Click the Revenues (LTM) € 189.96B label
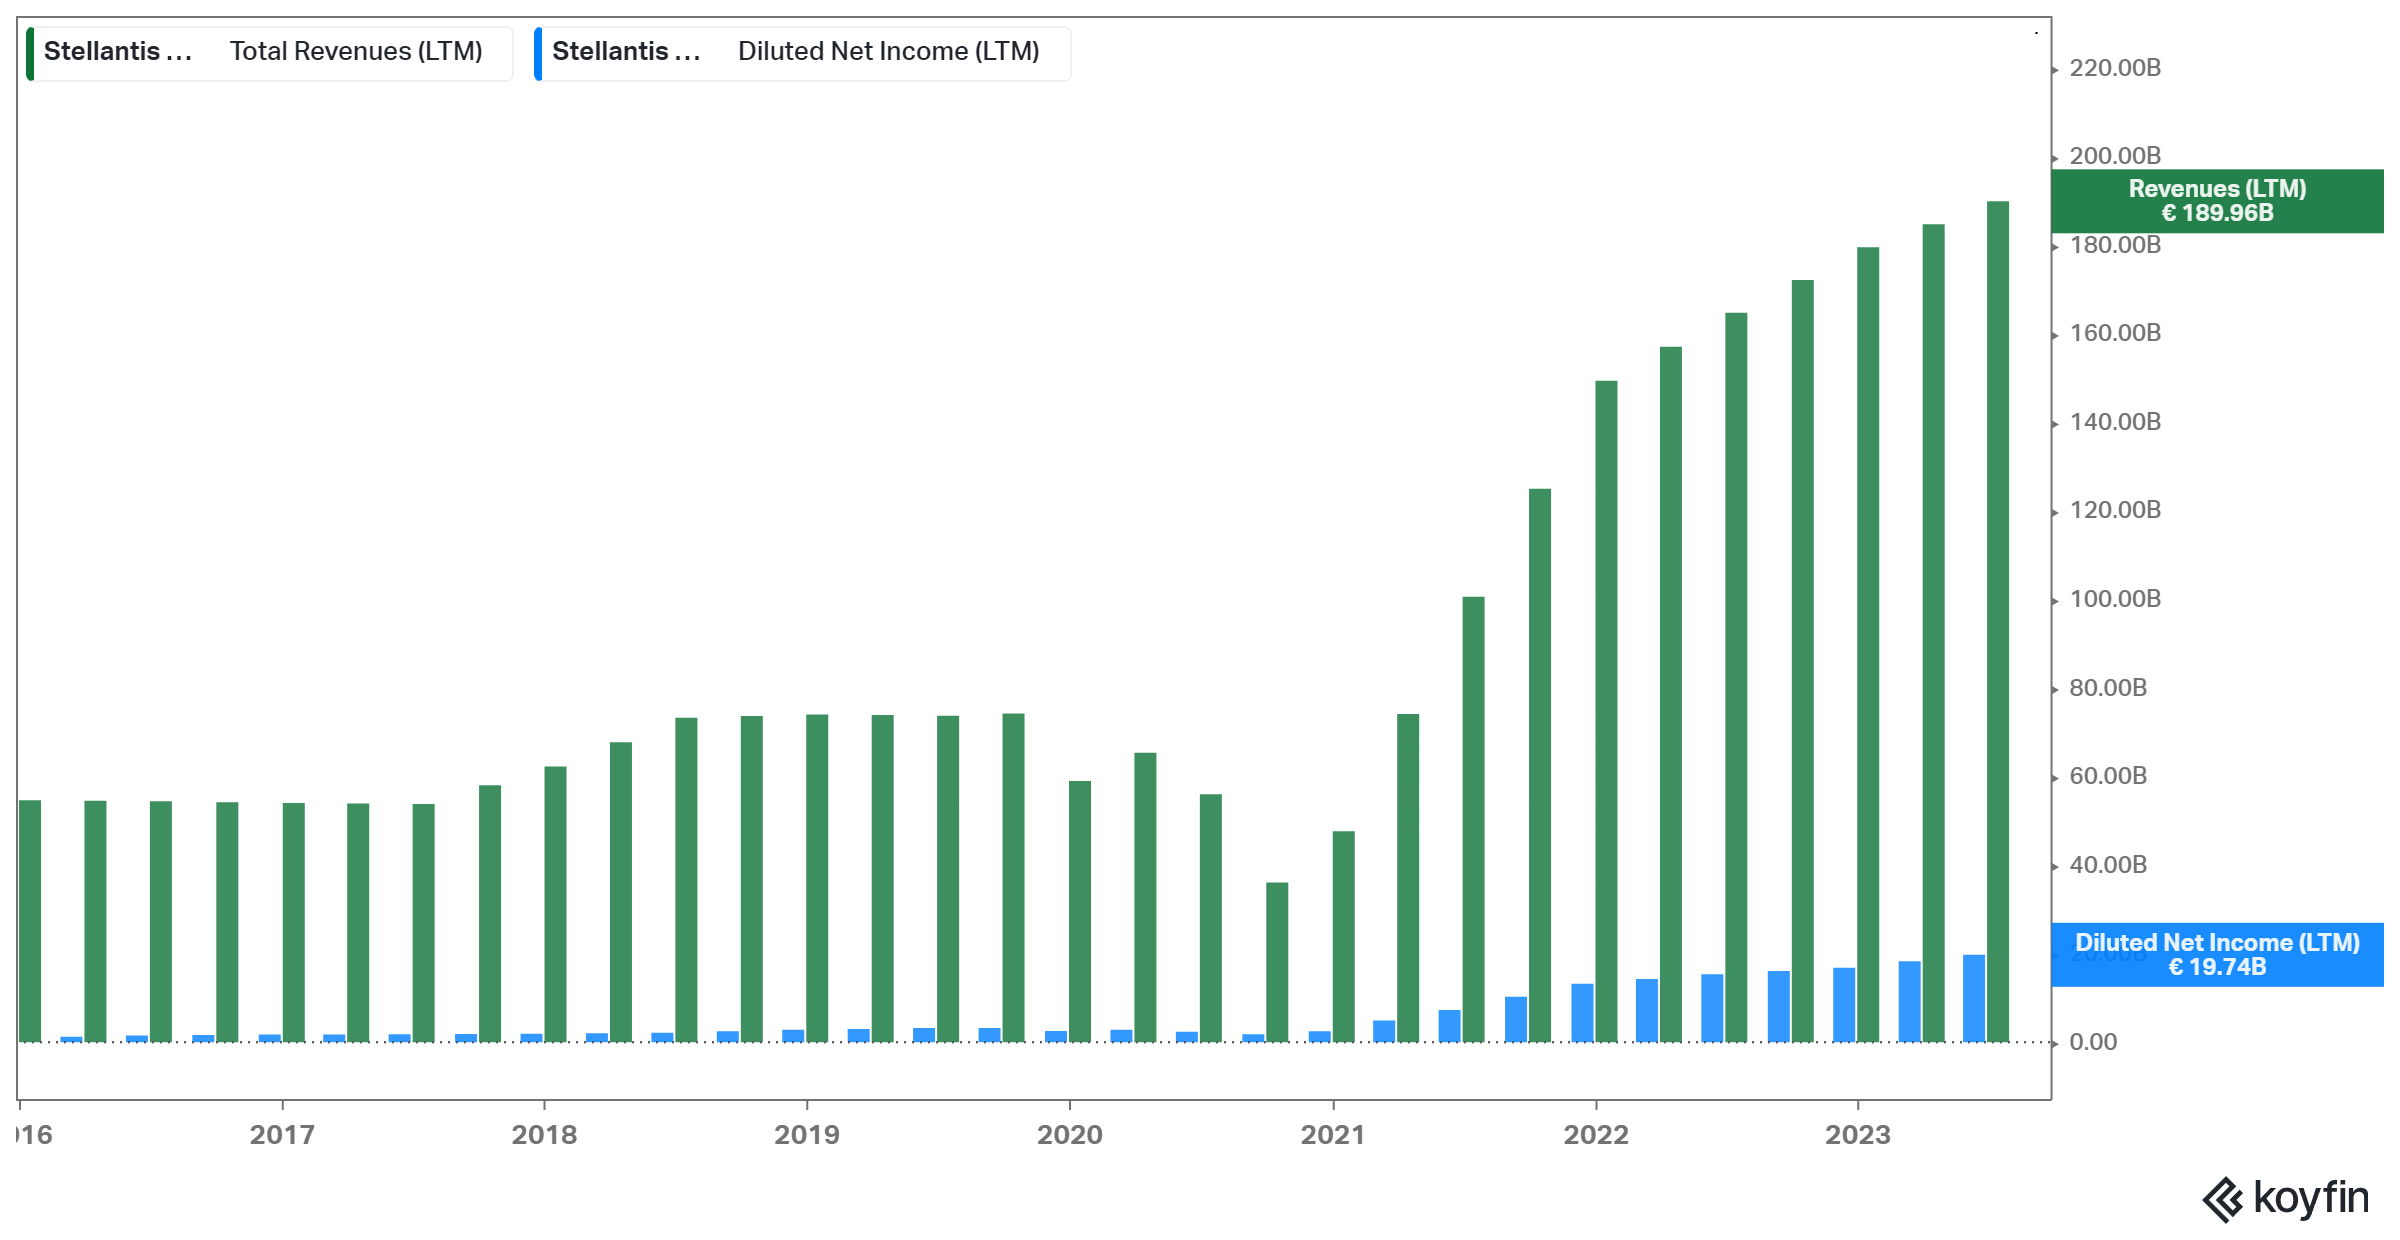Image resolution: width=2400 pixels, height=1240 pixels. click(x=2216, y=201)
